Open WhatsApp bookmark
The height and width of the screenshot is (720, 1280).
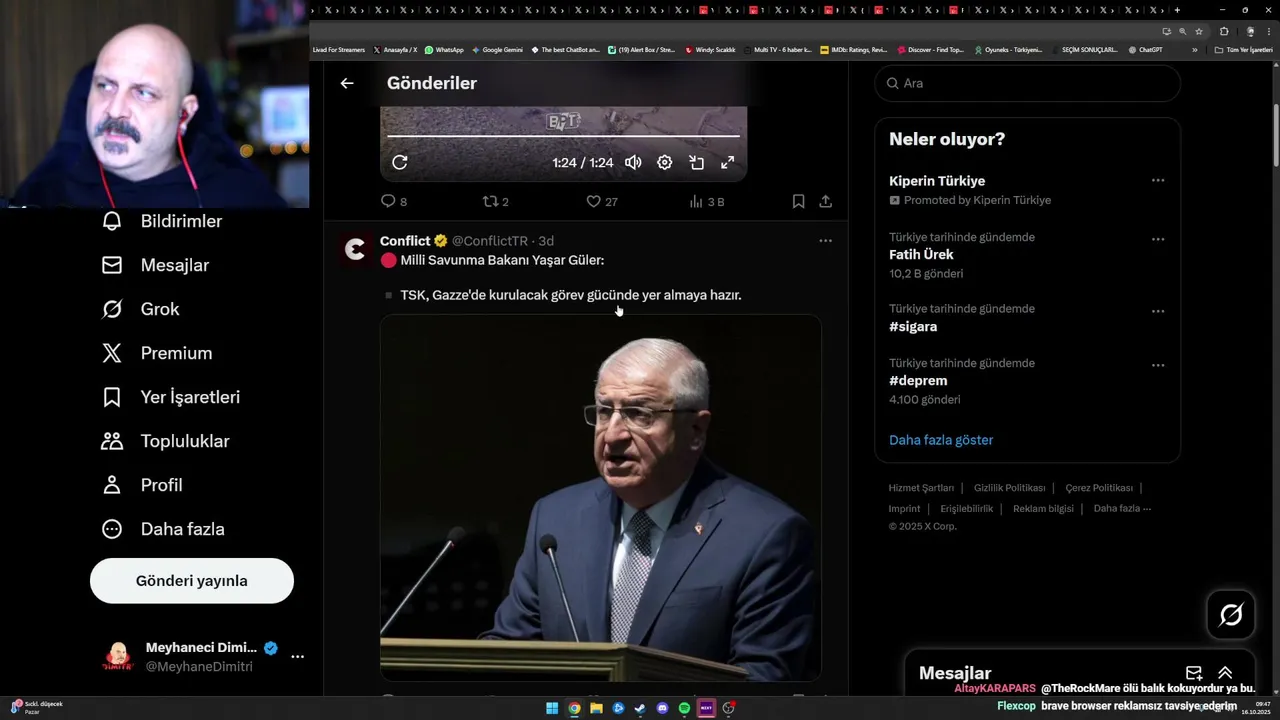[444, 49]
